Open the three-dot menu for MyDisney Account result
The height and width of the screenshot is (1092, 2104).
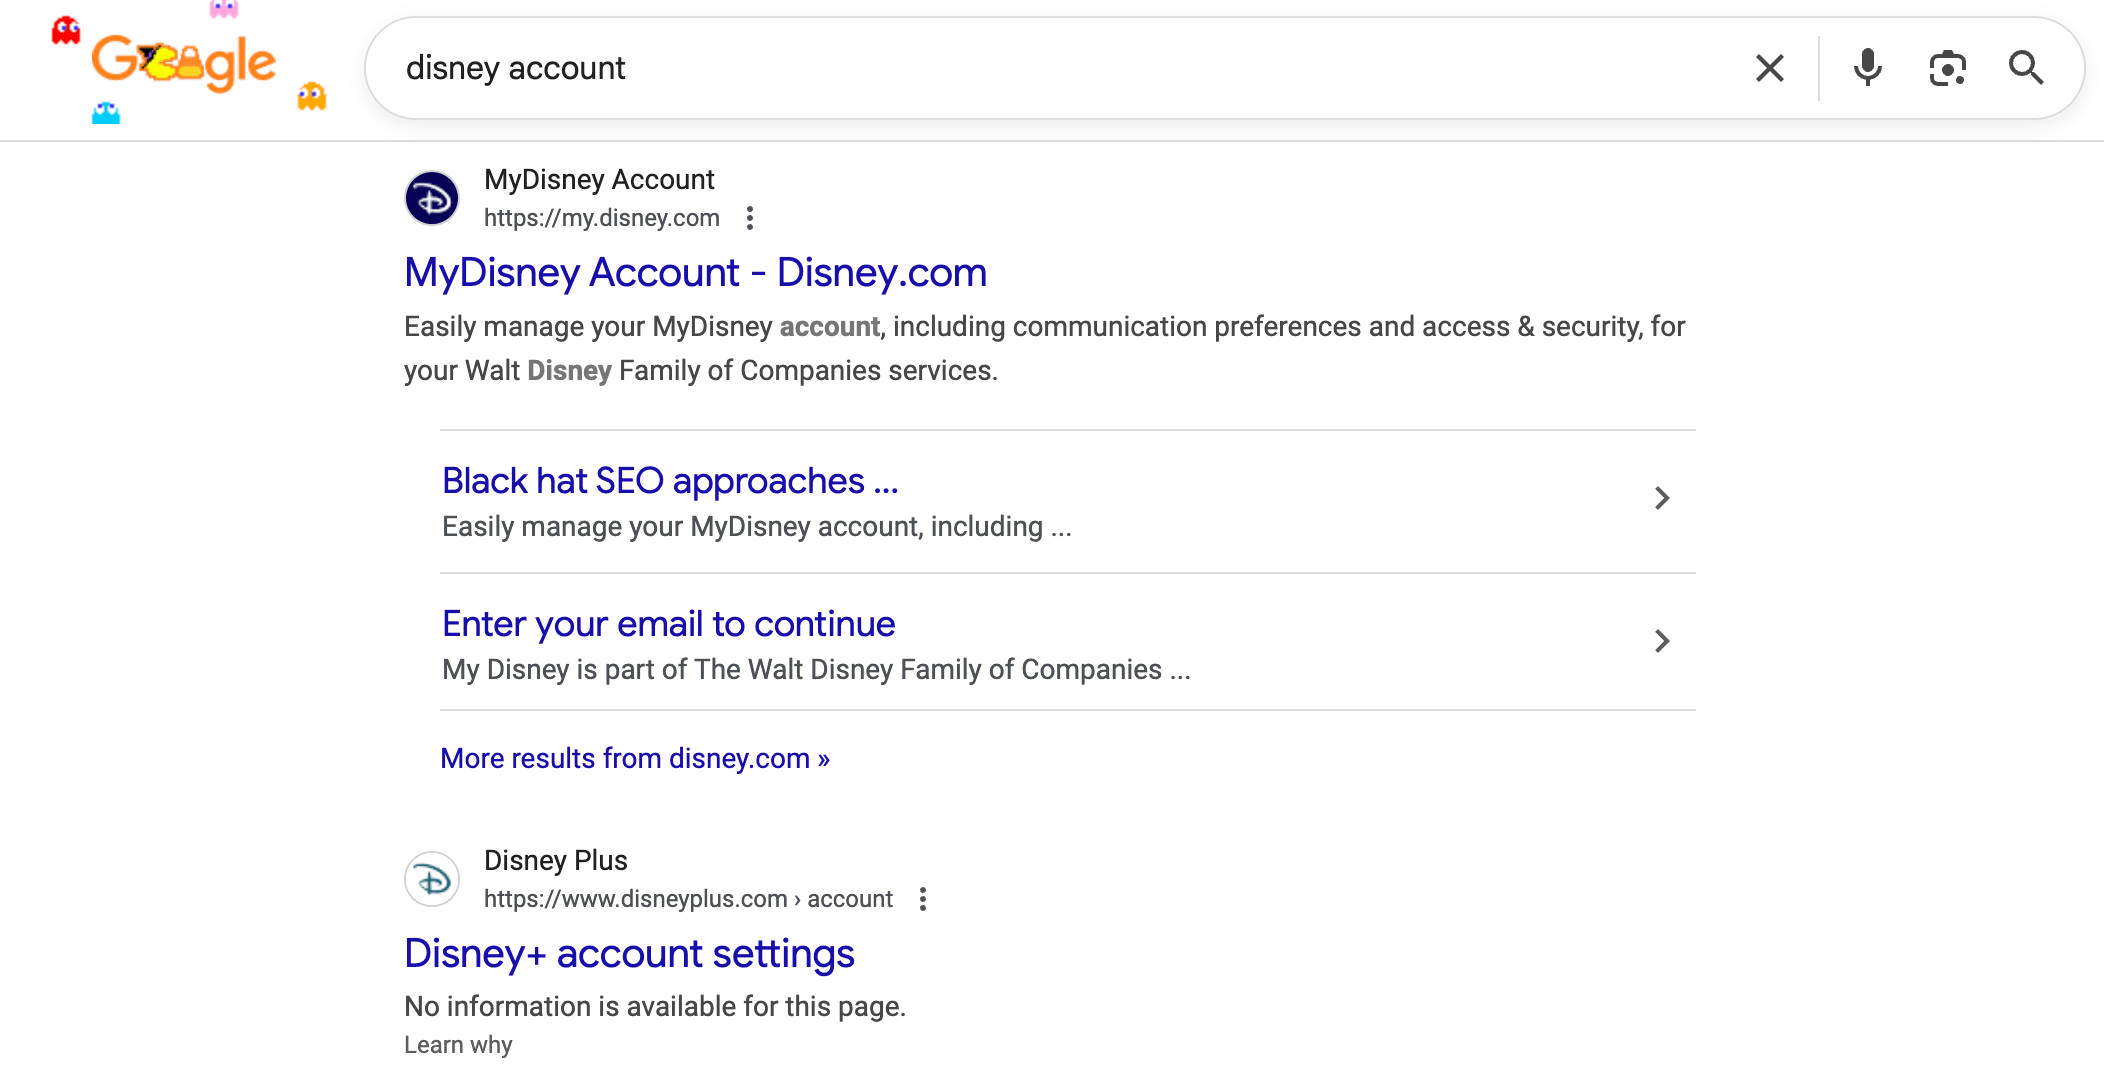coord(750,217)
